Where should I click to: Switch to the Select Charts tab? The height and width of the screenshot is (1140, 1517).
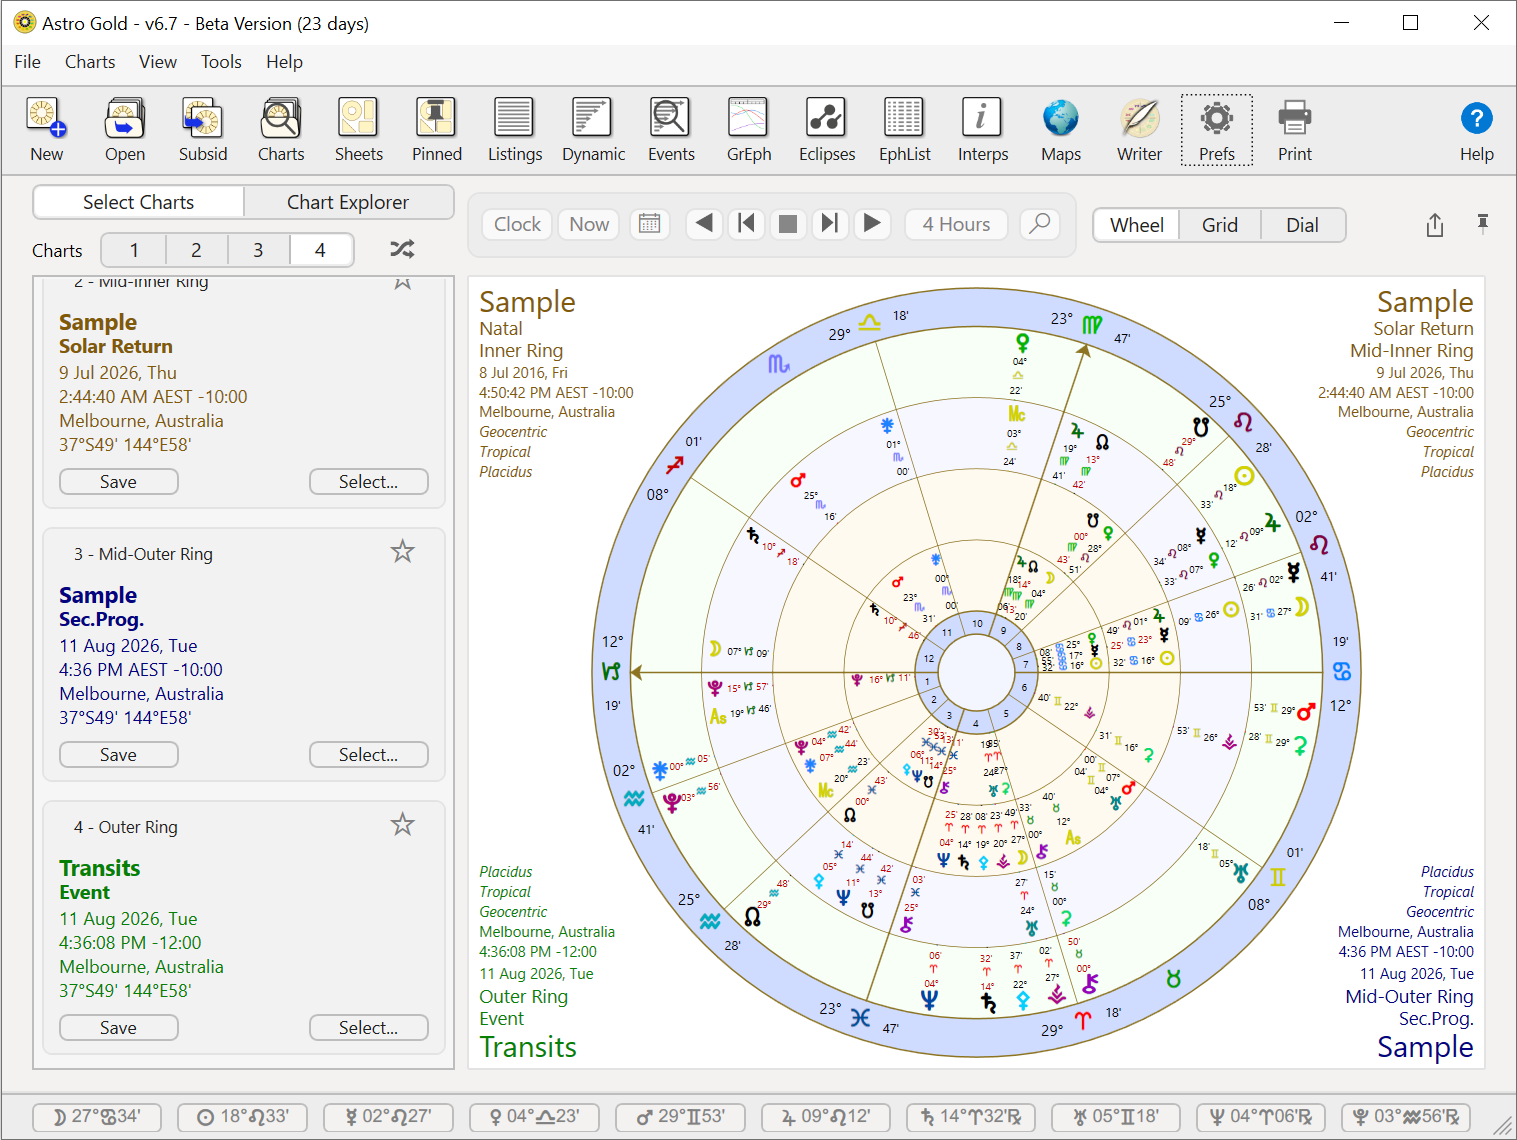pyautogui.click(x=139, y=202)
